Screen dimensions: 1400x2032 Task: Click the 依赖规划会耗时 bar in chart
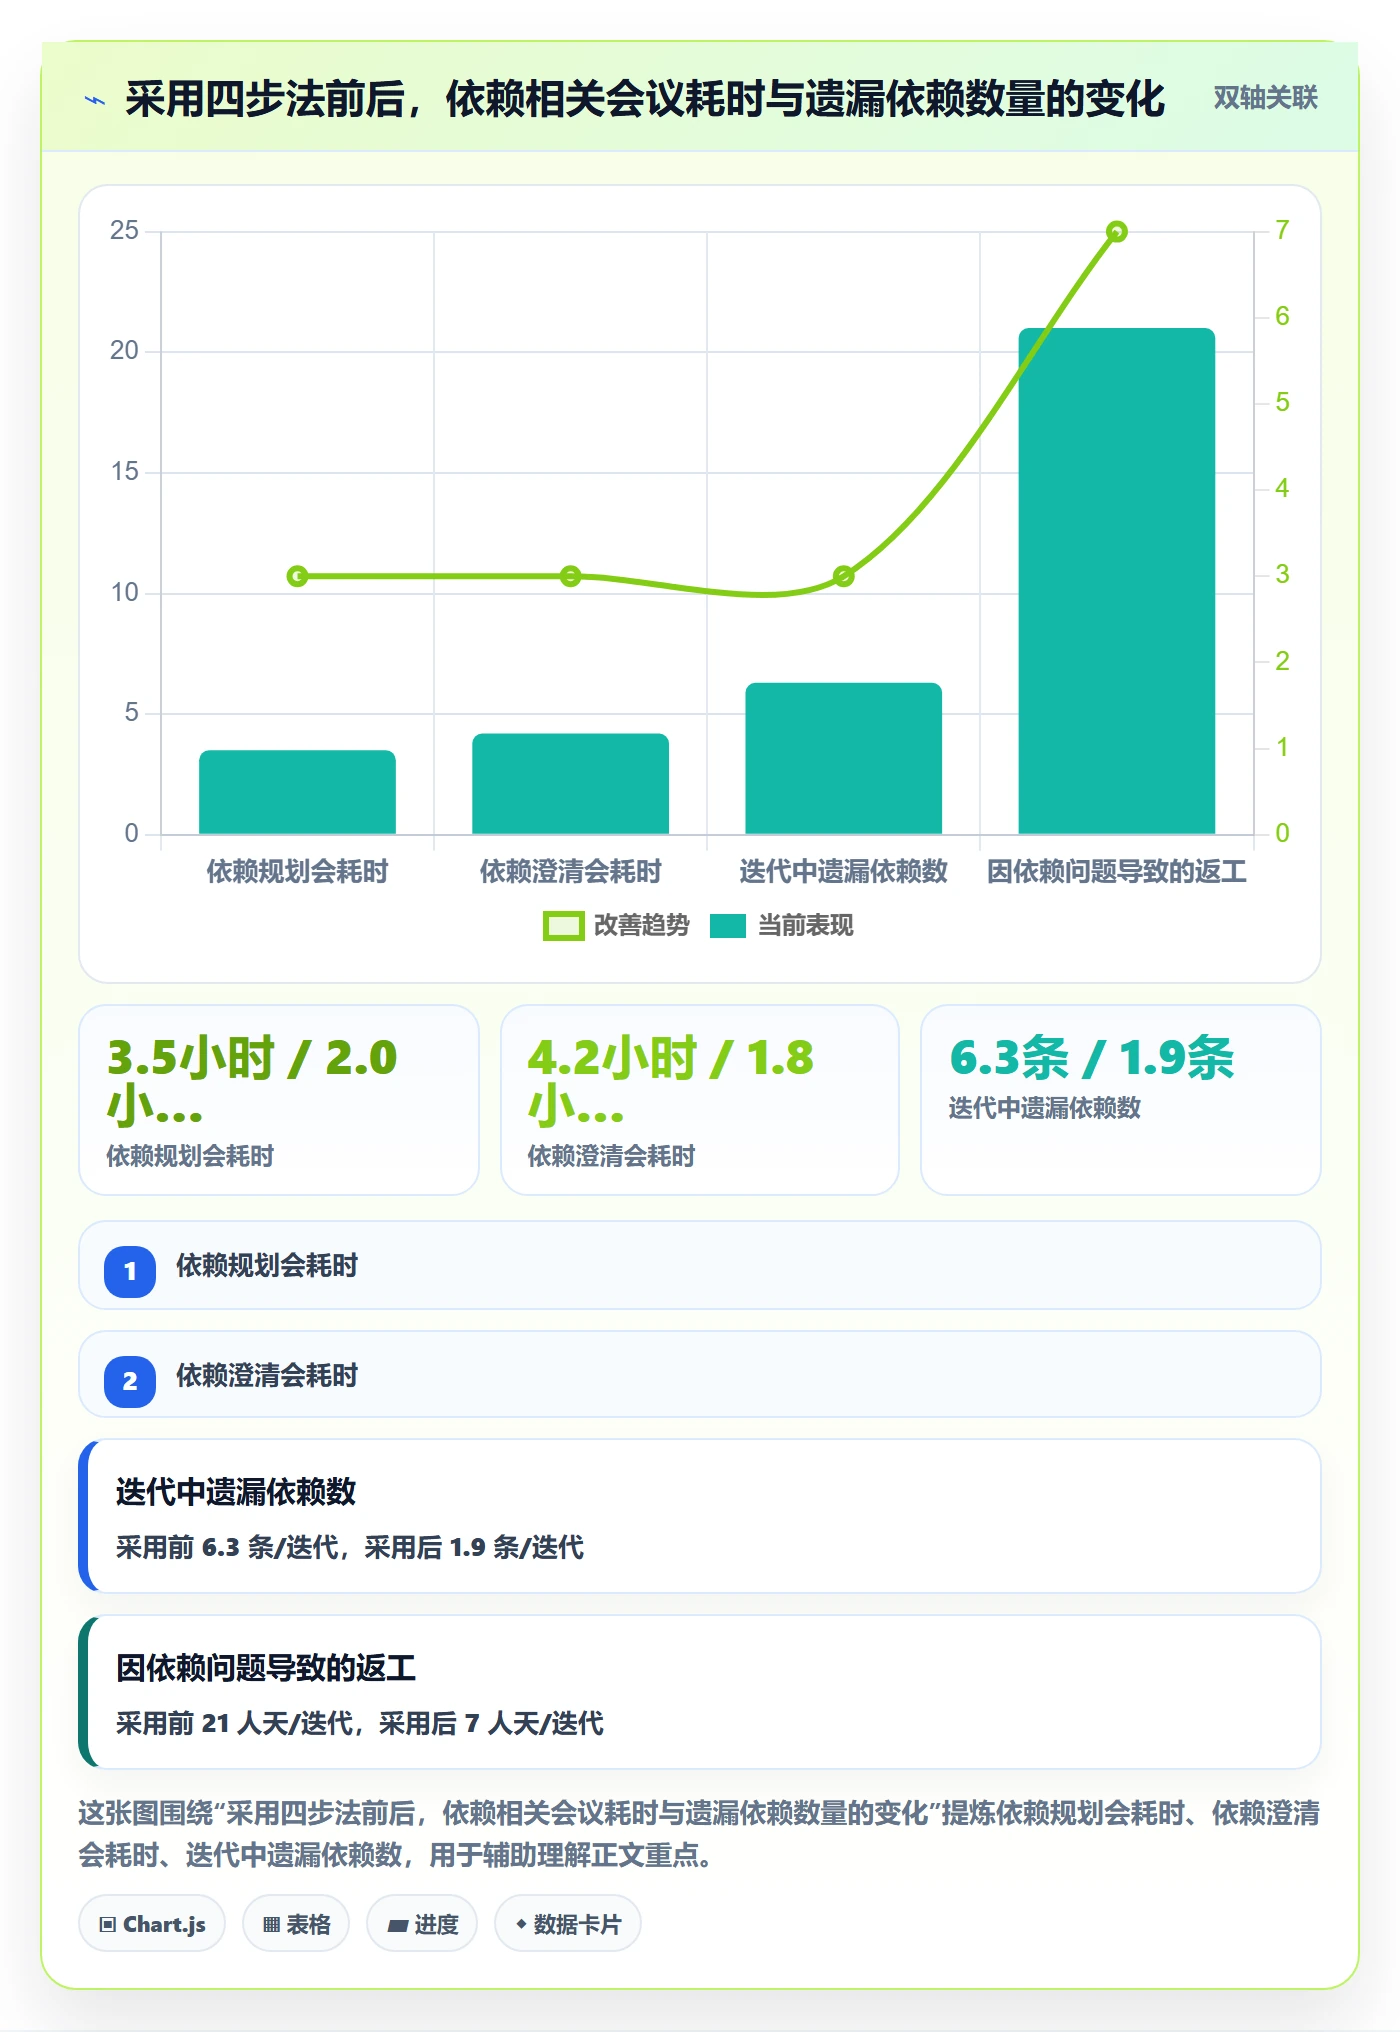[297, 792]
